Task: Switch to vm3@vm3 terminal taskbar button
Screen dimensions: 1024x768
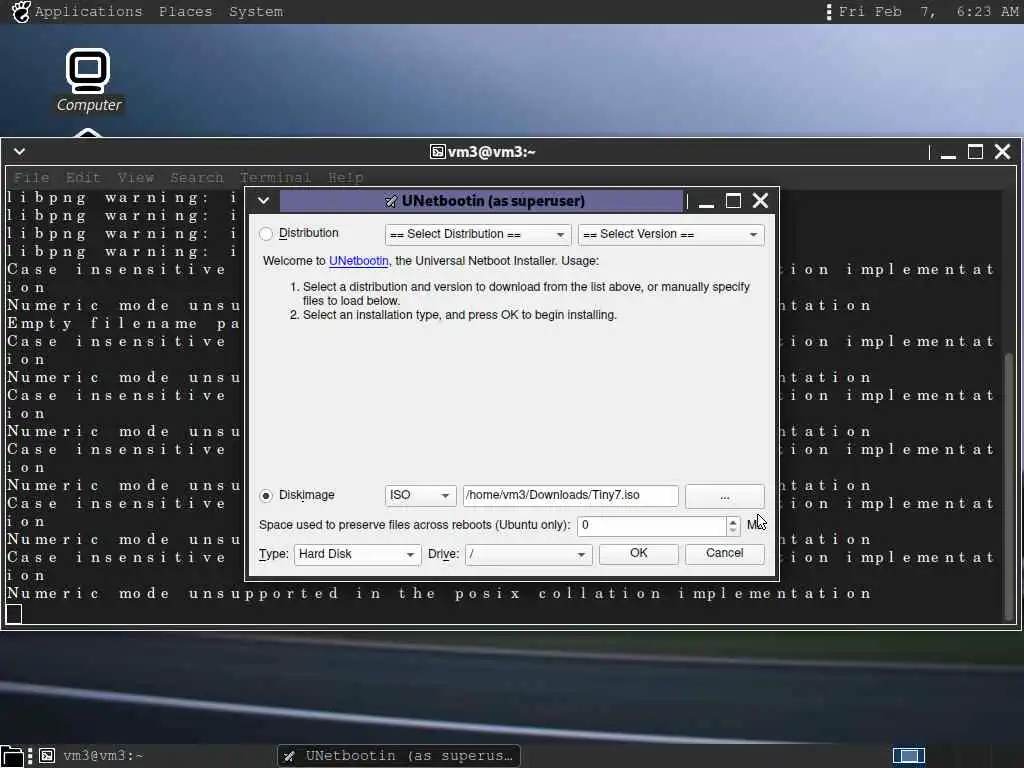Action: click(91, 756)
